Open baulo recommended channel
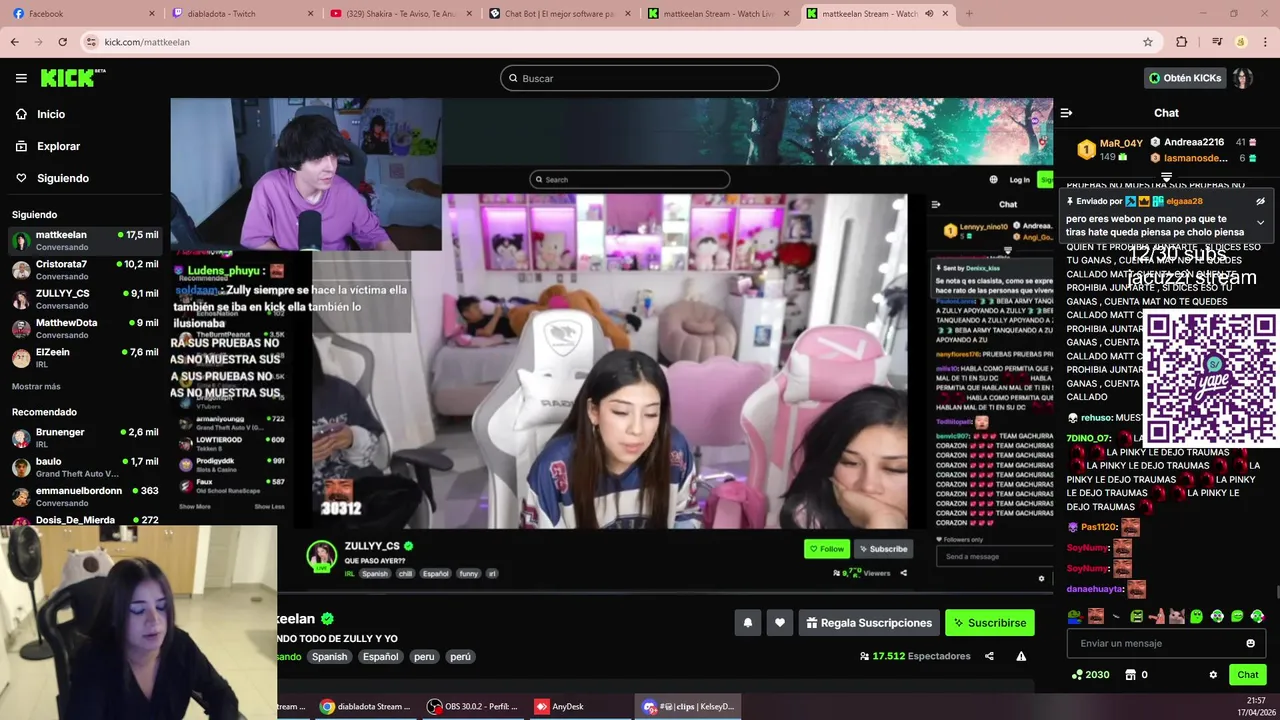This screenshot has height=720, width=1280. pyautogui.click(x=85, y=467)
